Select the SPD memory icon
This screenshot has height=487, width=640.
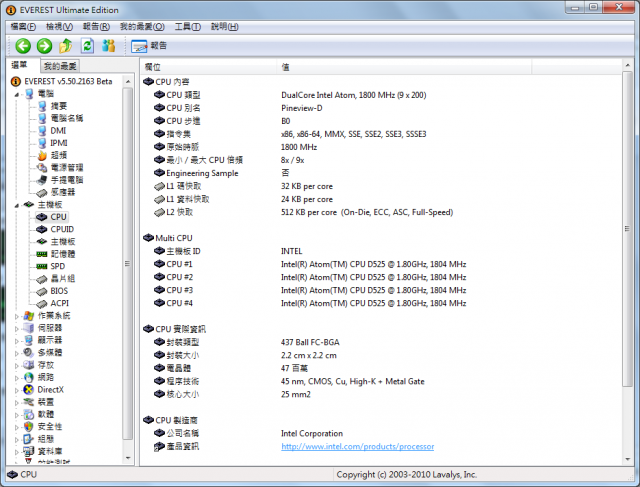pos(42,266)
